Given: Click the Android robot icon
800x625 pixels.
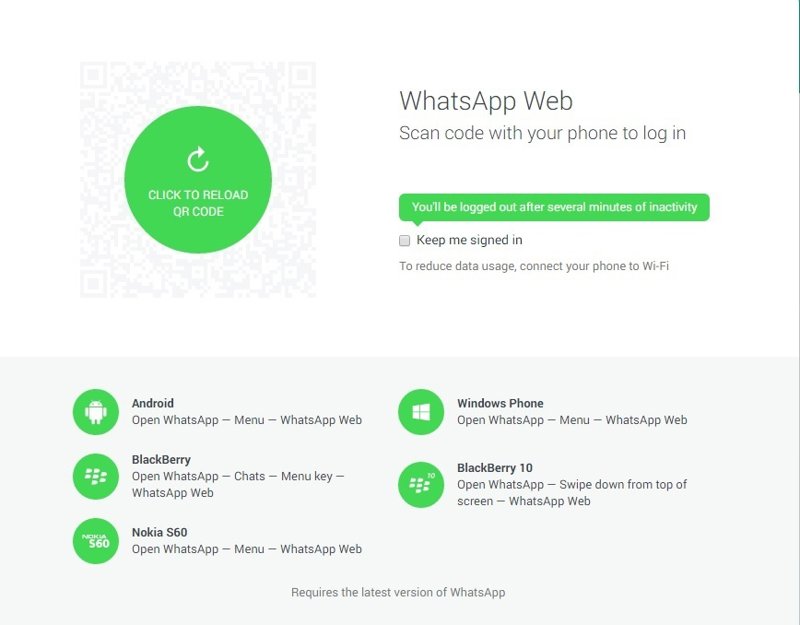Looking at the screenshot, I should tap(95, 412).
